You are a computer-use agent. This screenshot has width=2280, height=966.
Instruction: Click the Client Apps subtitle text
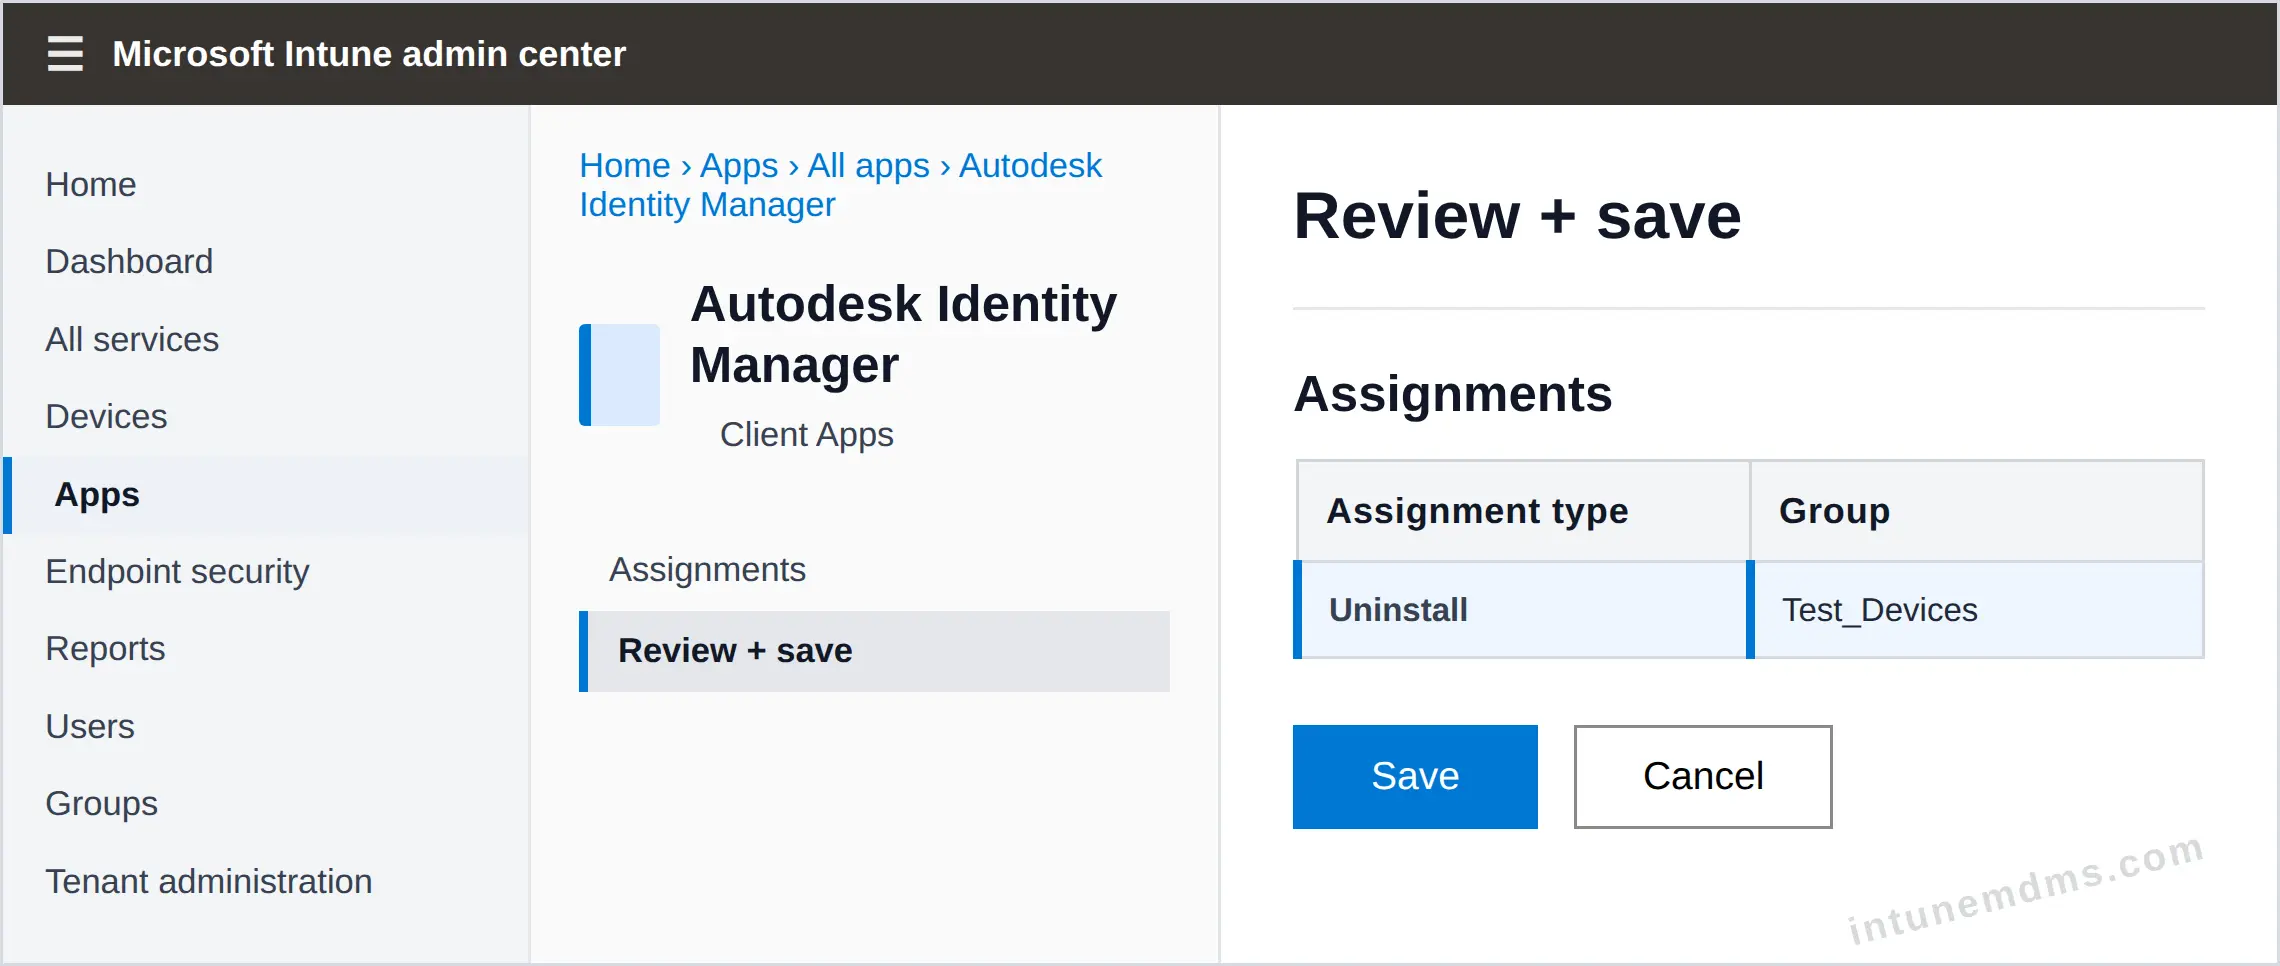[806, 435]
